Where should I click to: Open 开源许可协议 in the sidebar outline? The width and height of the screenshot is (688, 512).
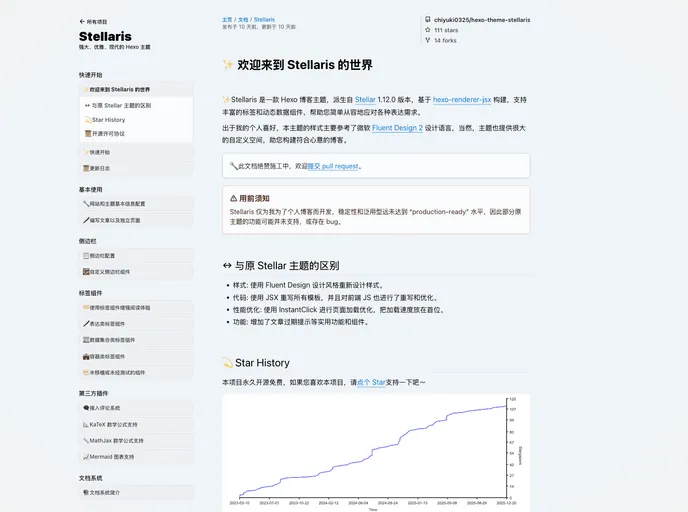click(x=108, y=134)
